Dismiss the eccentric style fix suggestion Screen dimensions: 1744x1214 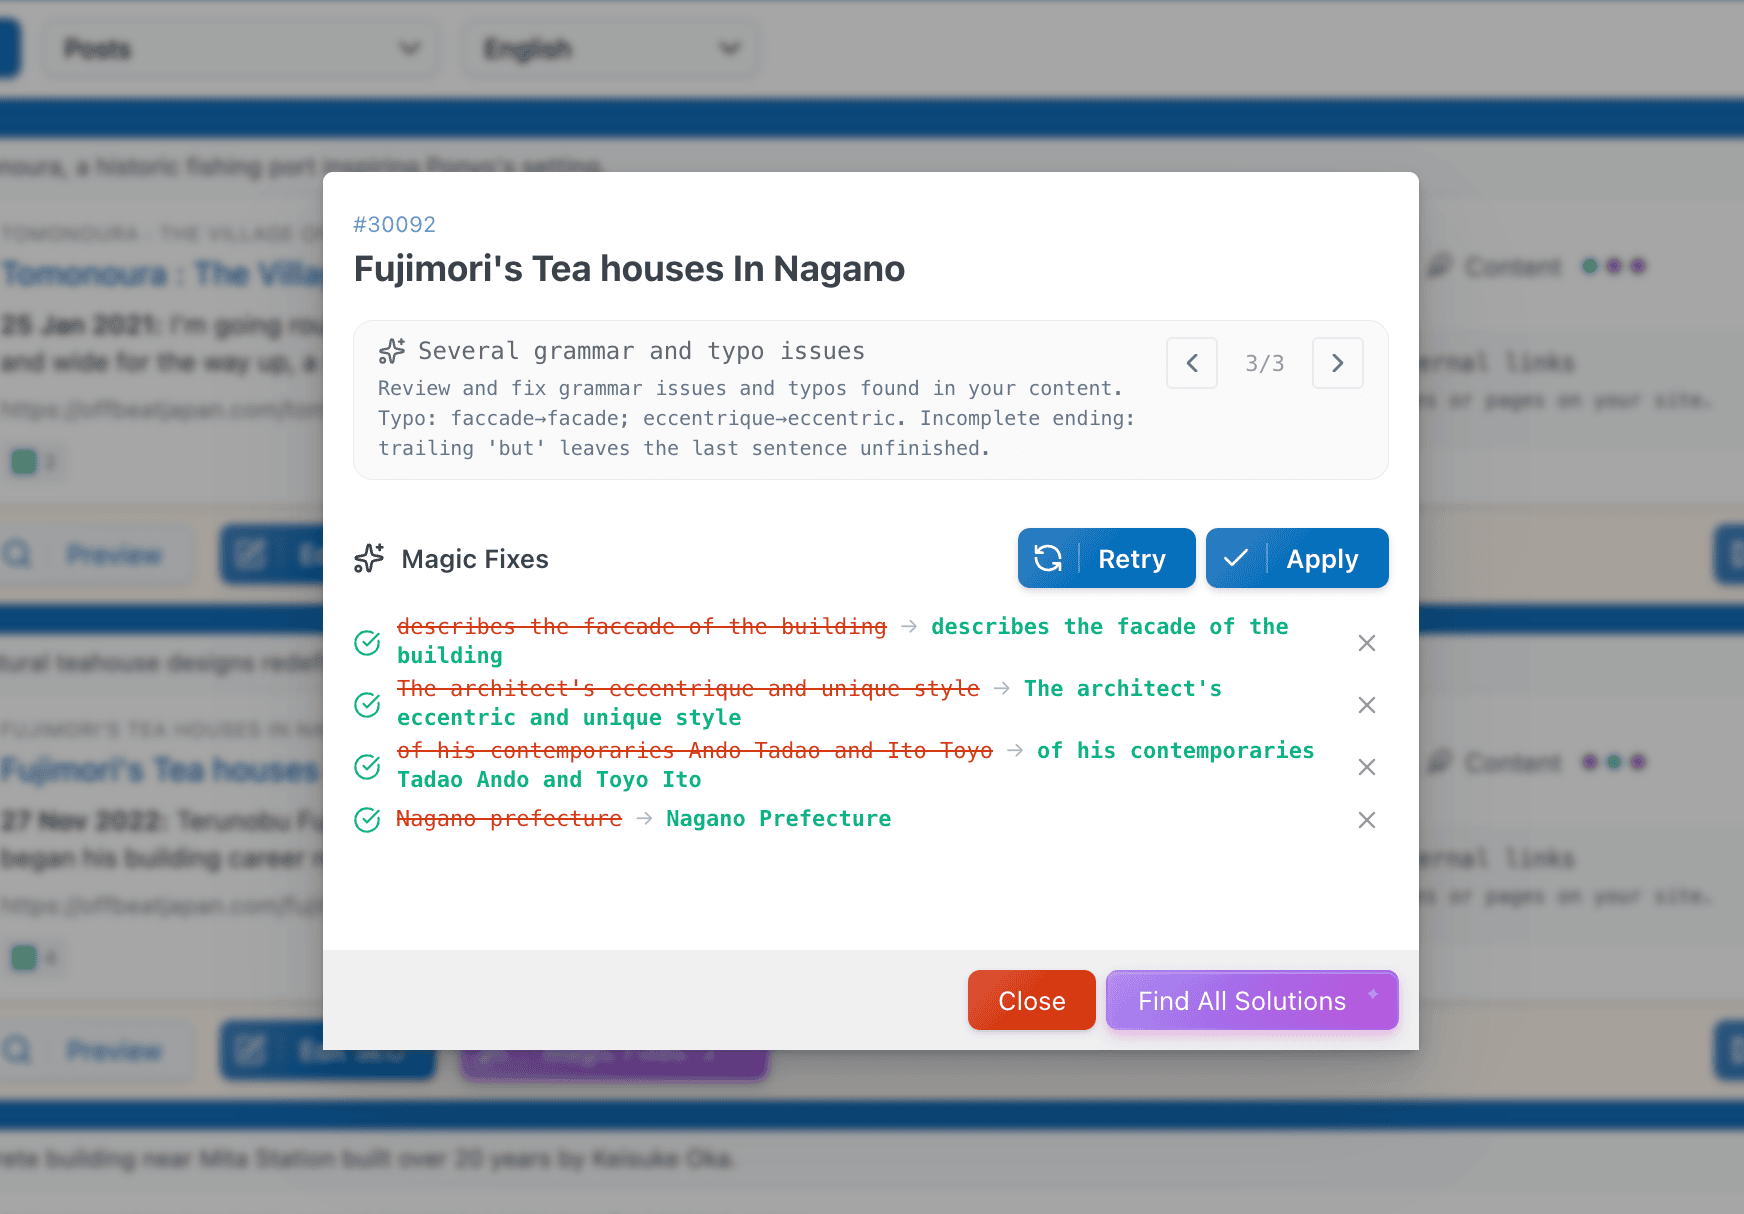[x=1366, y=705]
